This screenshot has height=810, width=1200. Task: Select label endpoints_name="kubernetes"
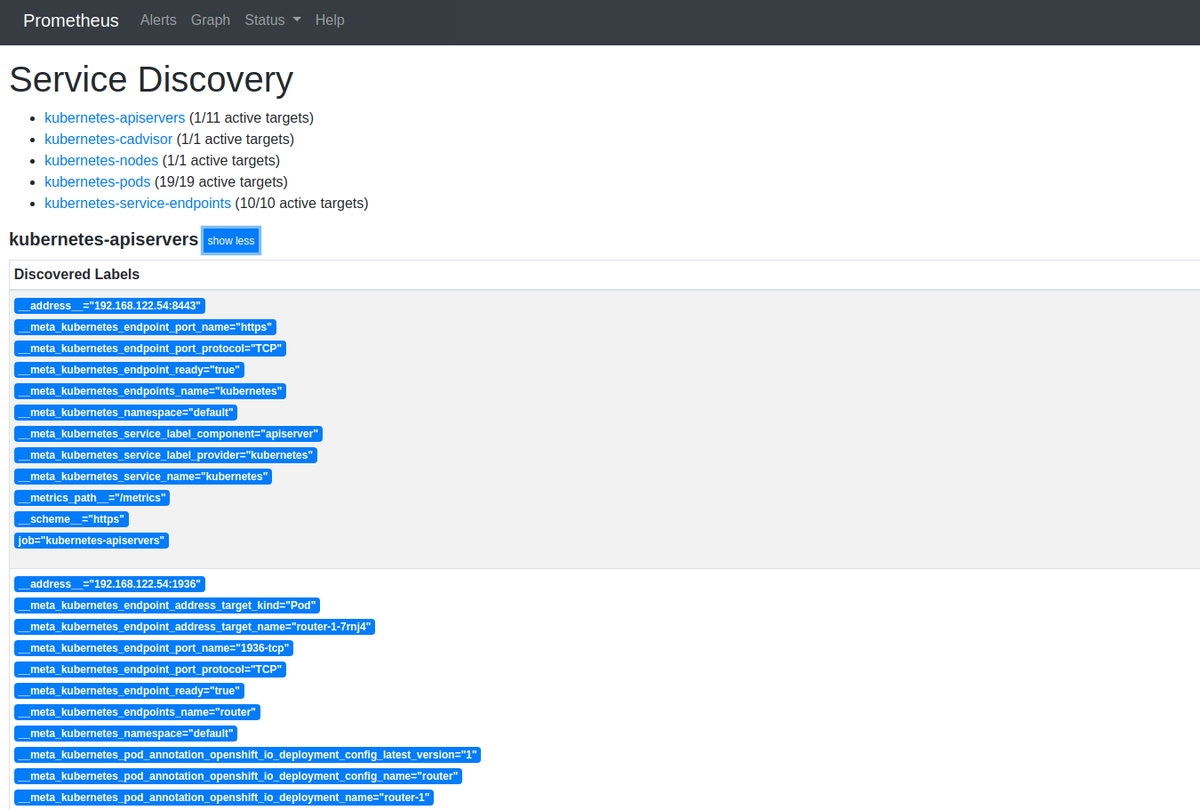point(150,391)
